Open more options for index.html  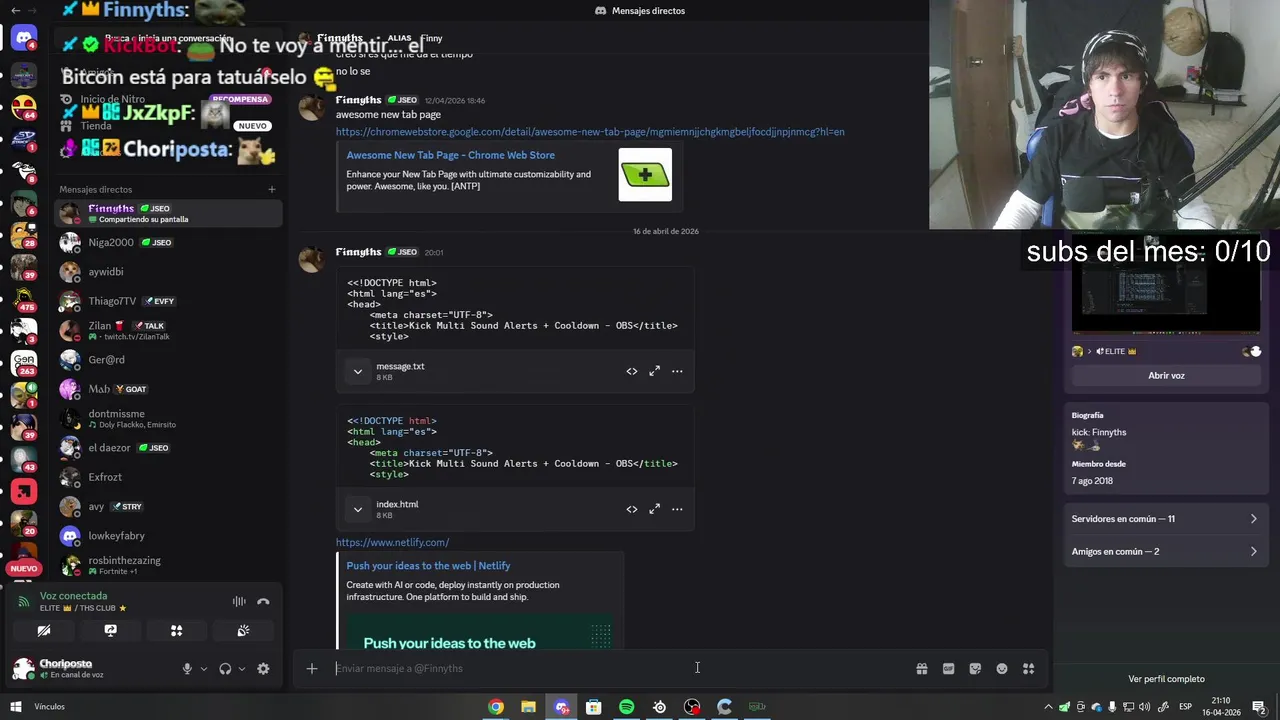677,509
